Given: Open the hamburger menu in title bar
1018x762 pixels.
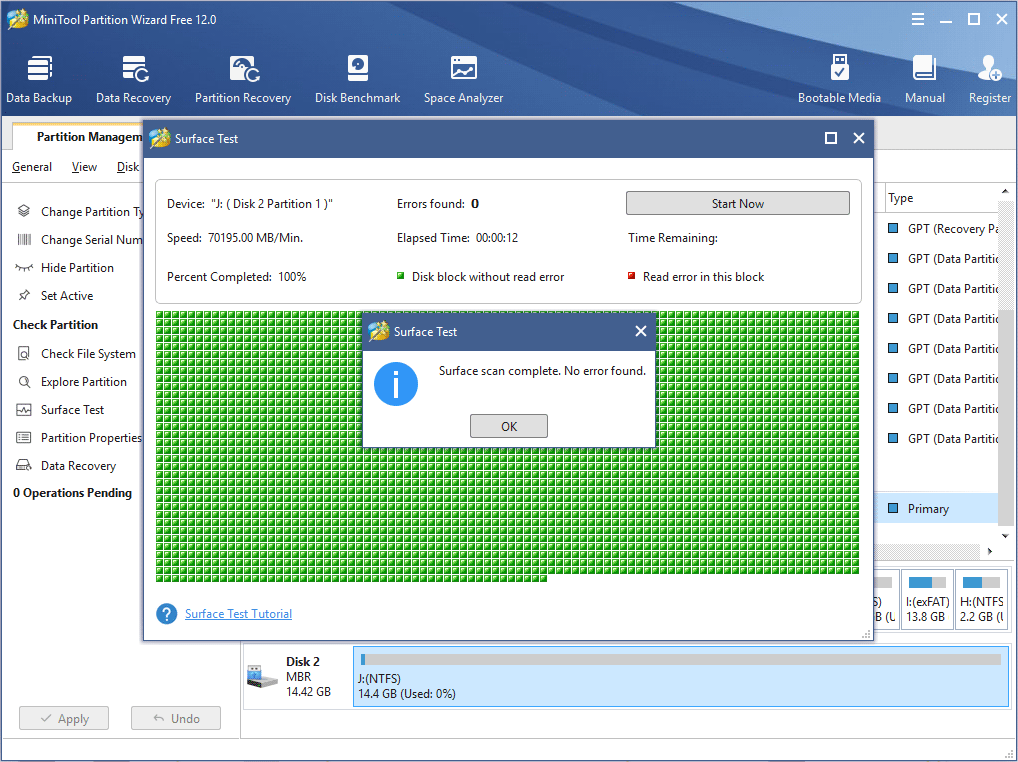Looking at the screenshot, I should click(918, 19).
